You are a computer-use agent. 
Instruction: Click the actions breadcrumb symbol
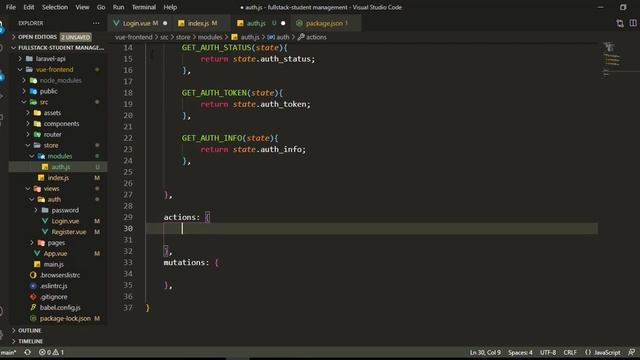(x=312, y=37)
